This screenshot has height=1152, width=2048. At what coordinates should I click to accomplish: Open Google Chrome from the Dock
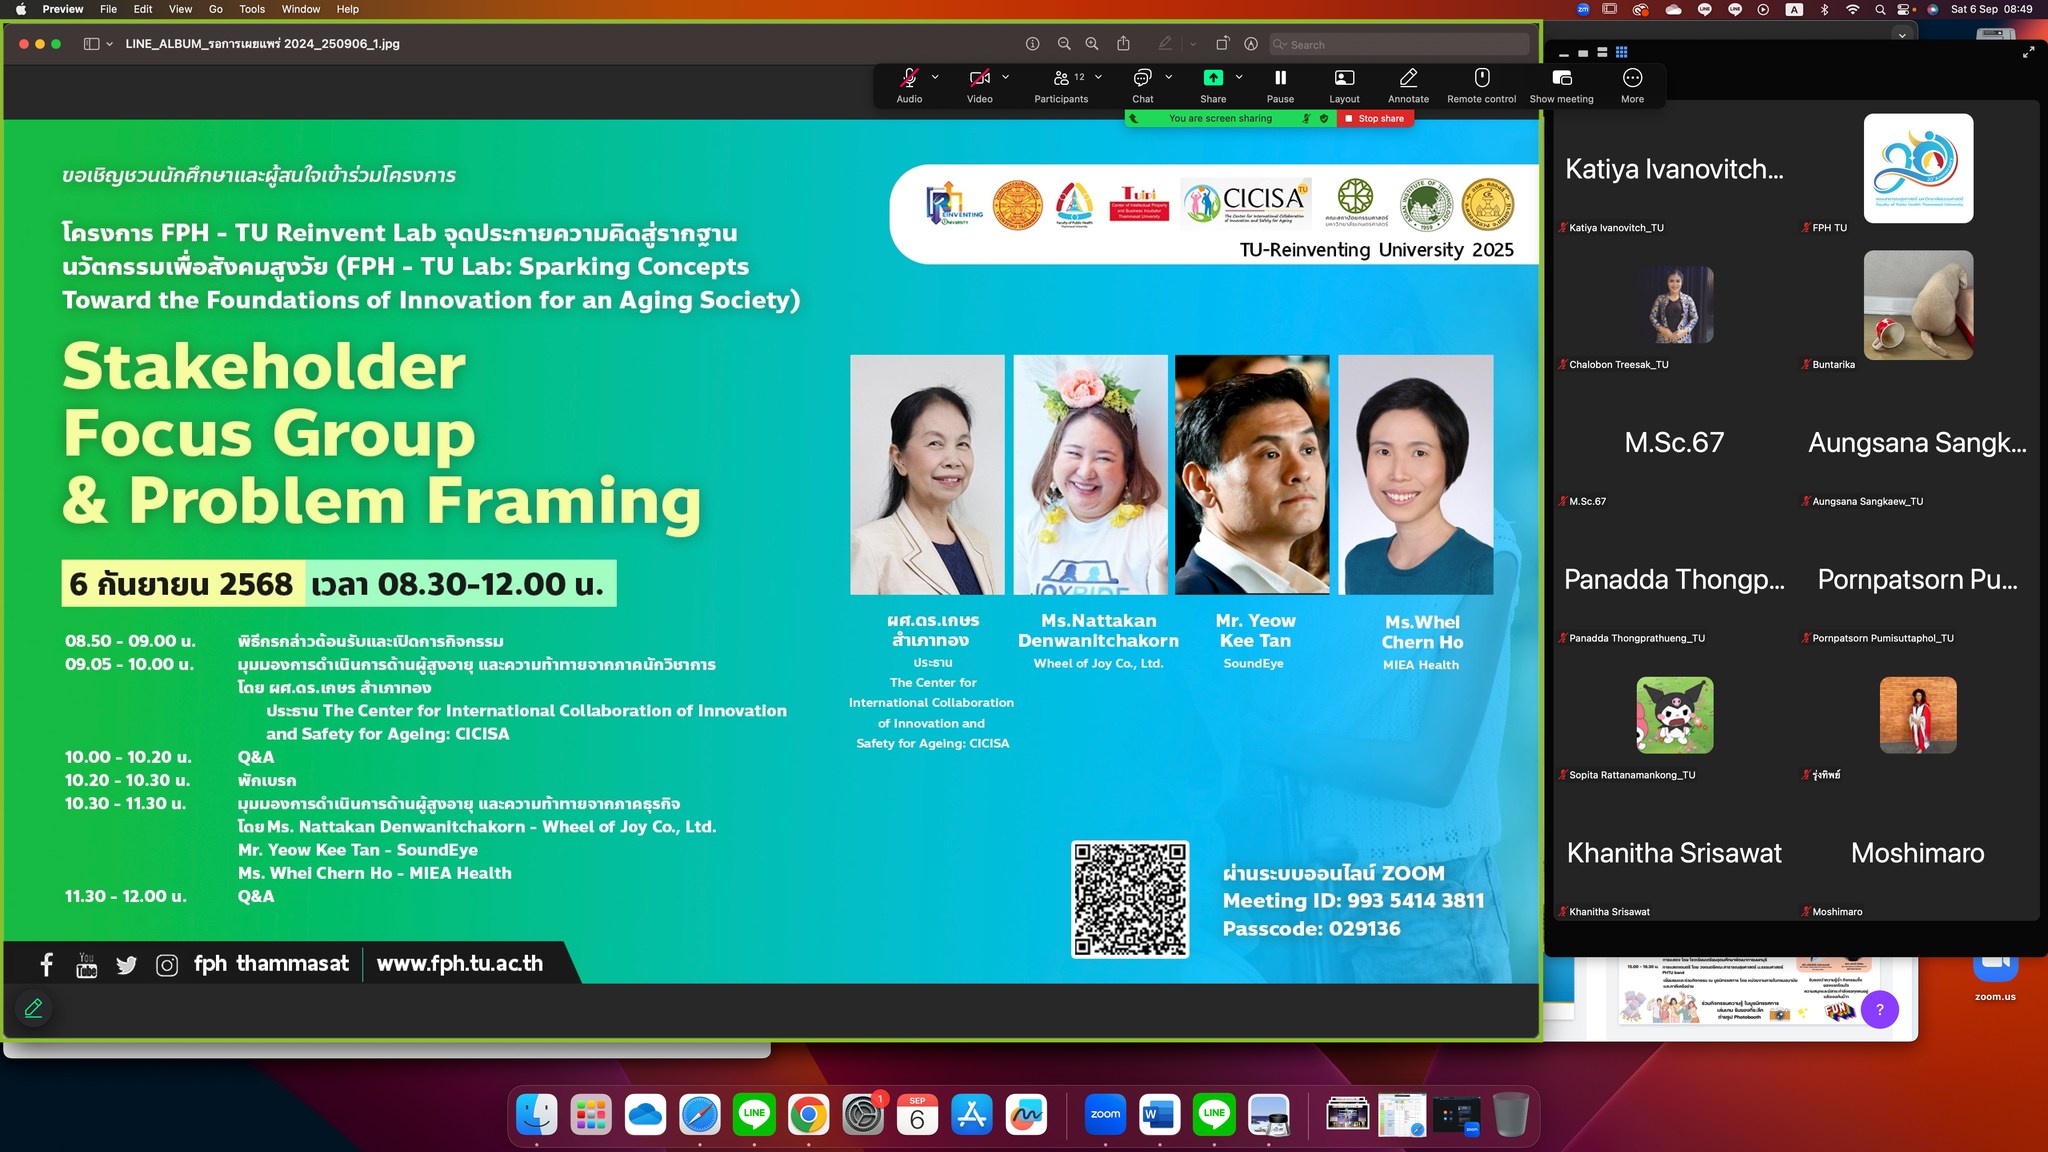(808, 1114)
